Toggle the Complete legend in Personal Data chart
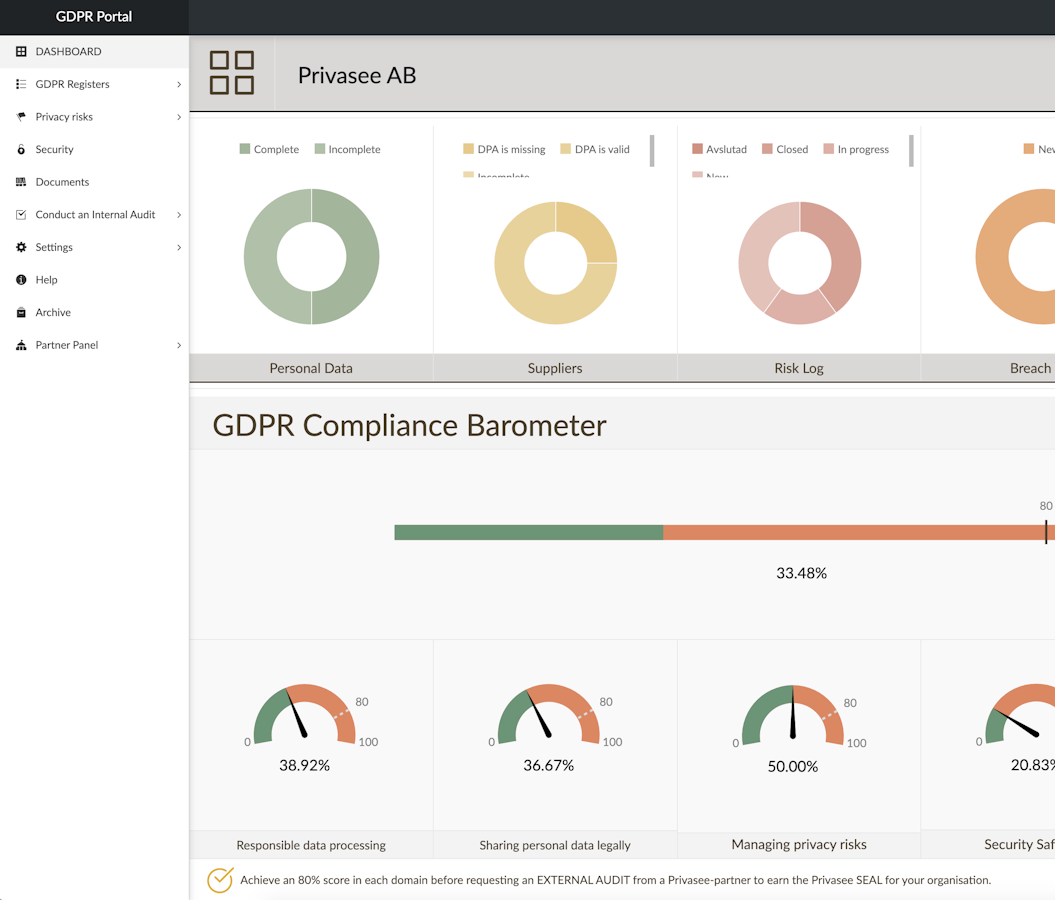Screen dimensions: 1055x900 coord(269,149)
